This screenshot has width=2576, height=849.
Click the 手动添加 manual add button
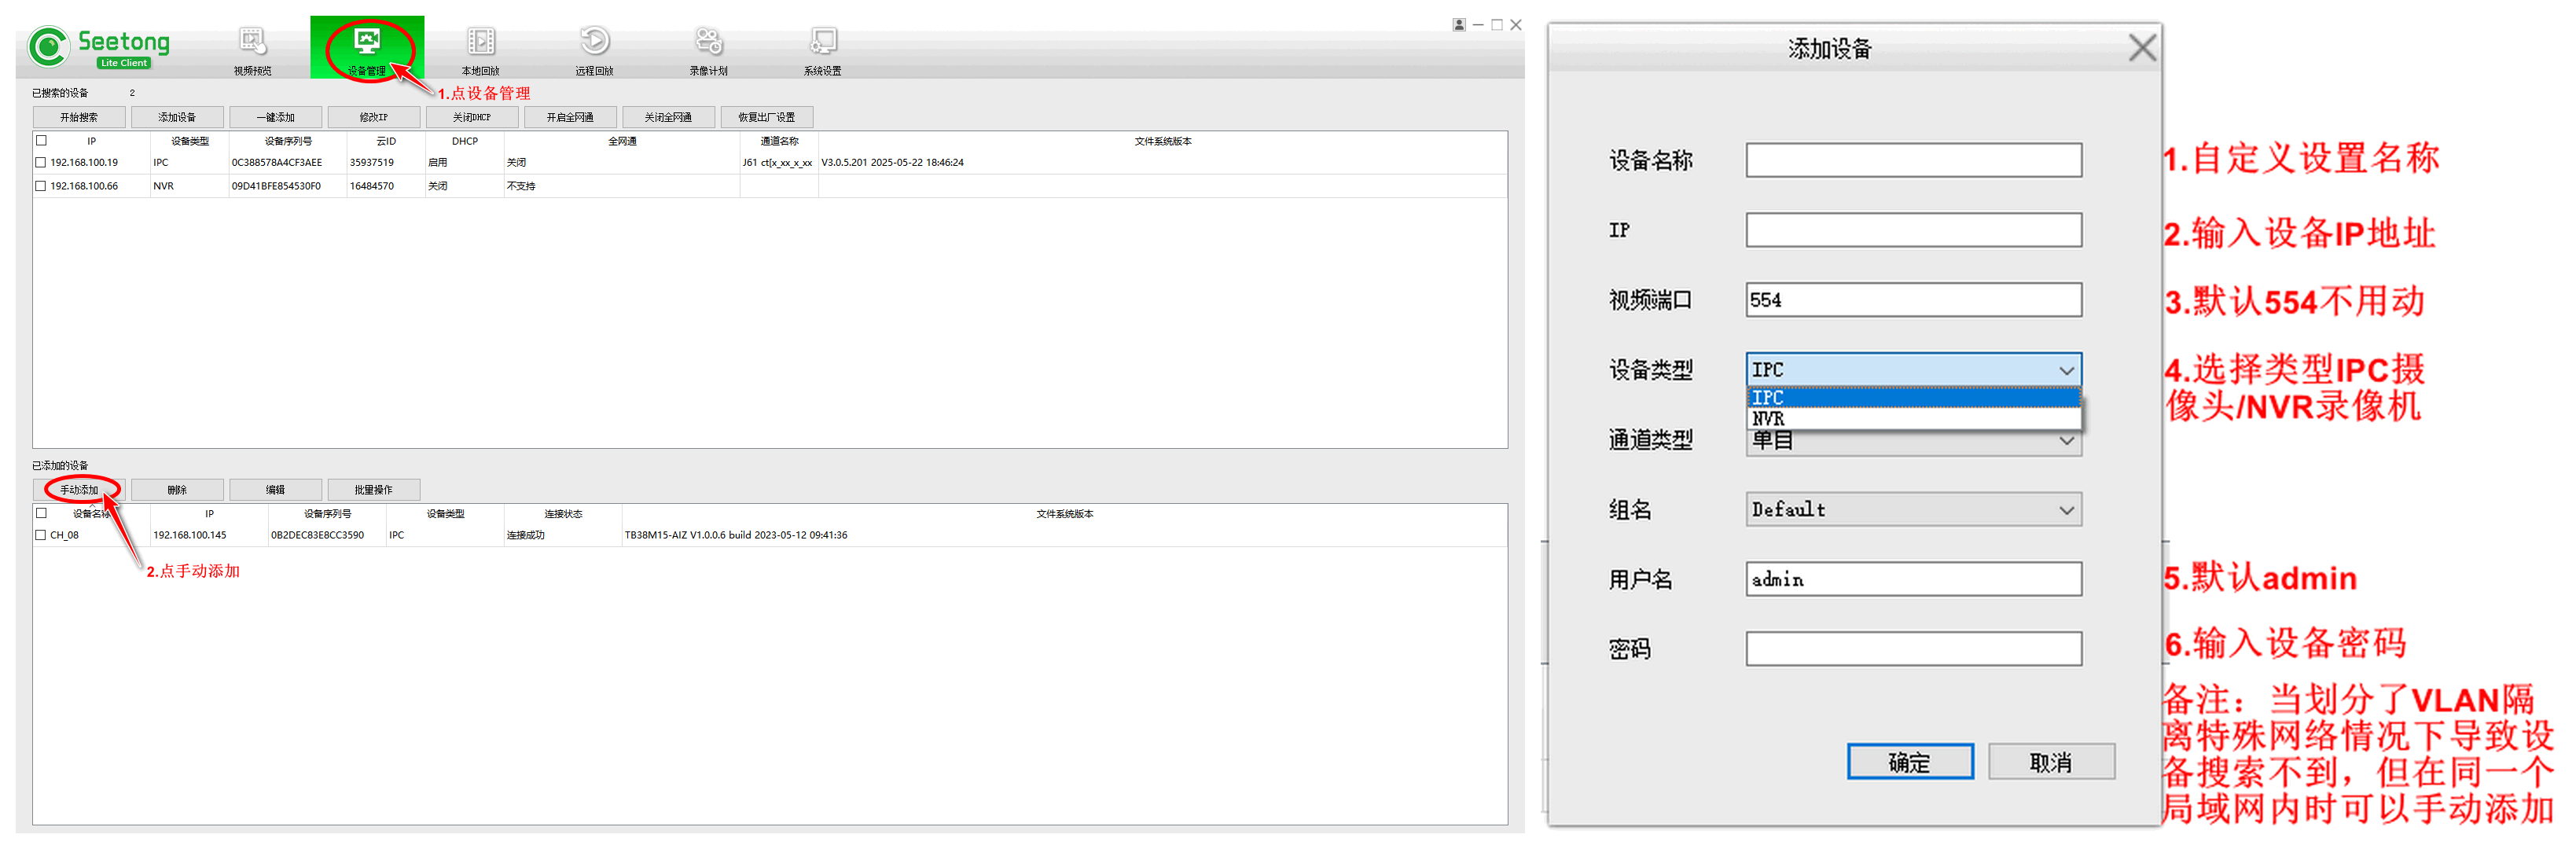(79, 490)
